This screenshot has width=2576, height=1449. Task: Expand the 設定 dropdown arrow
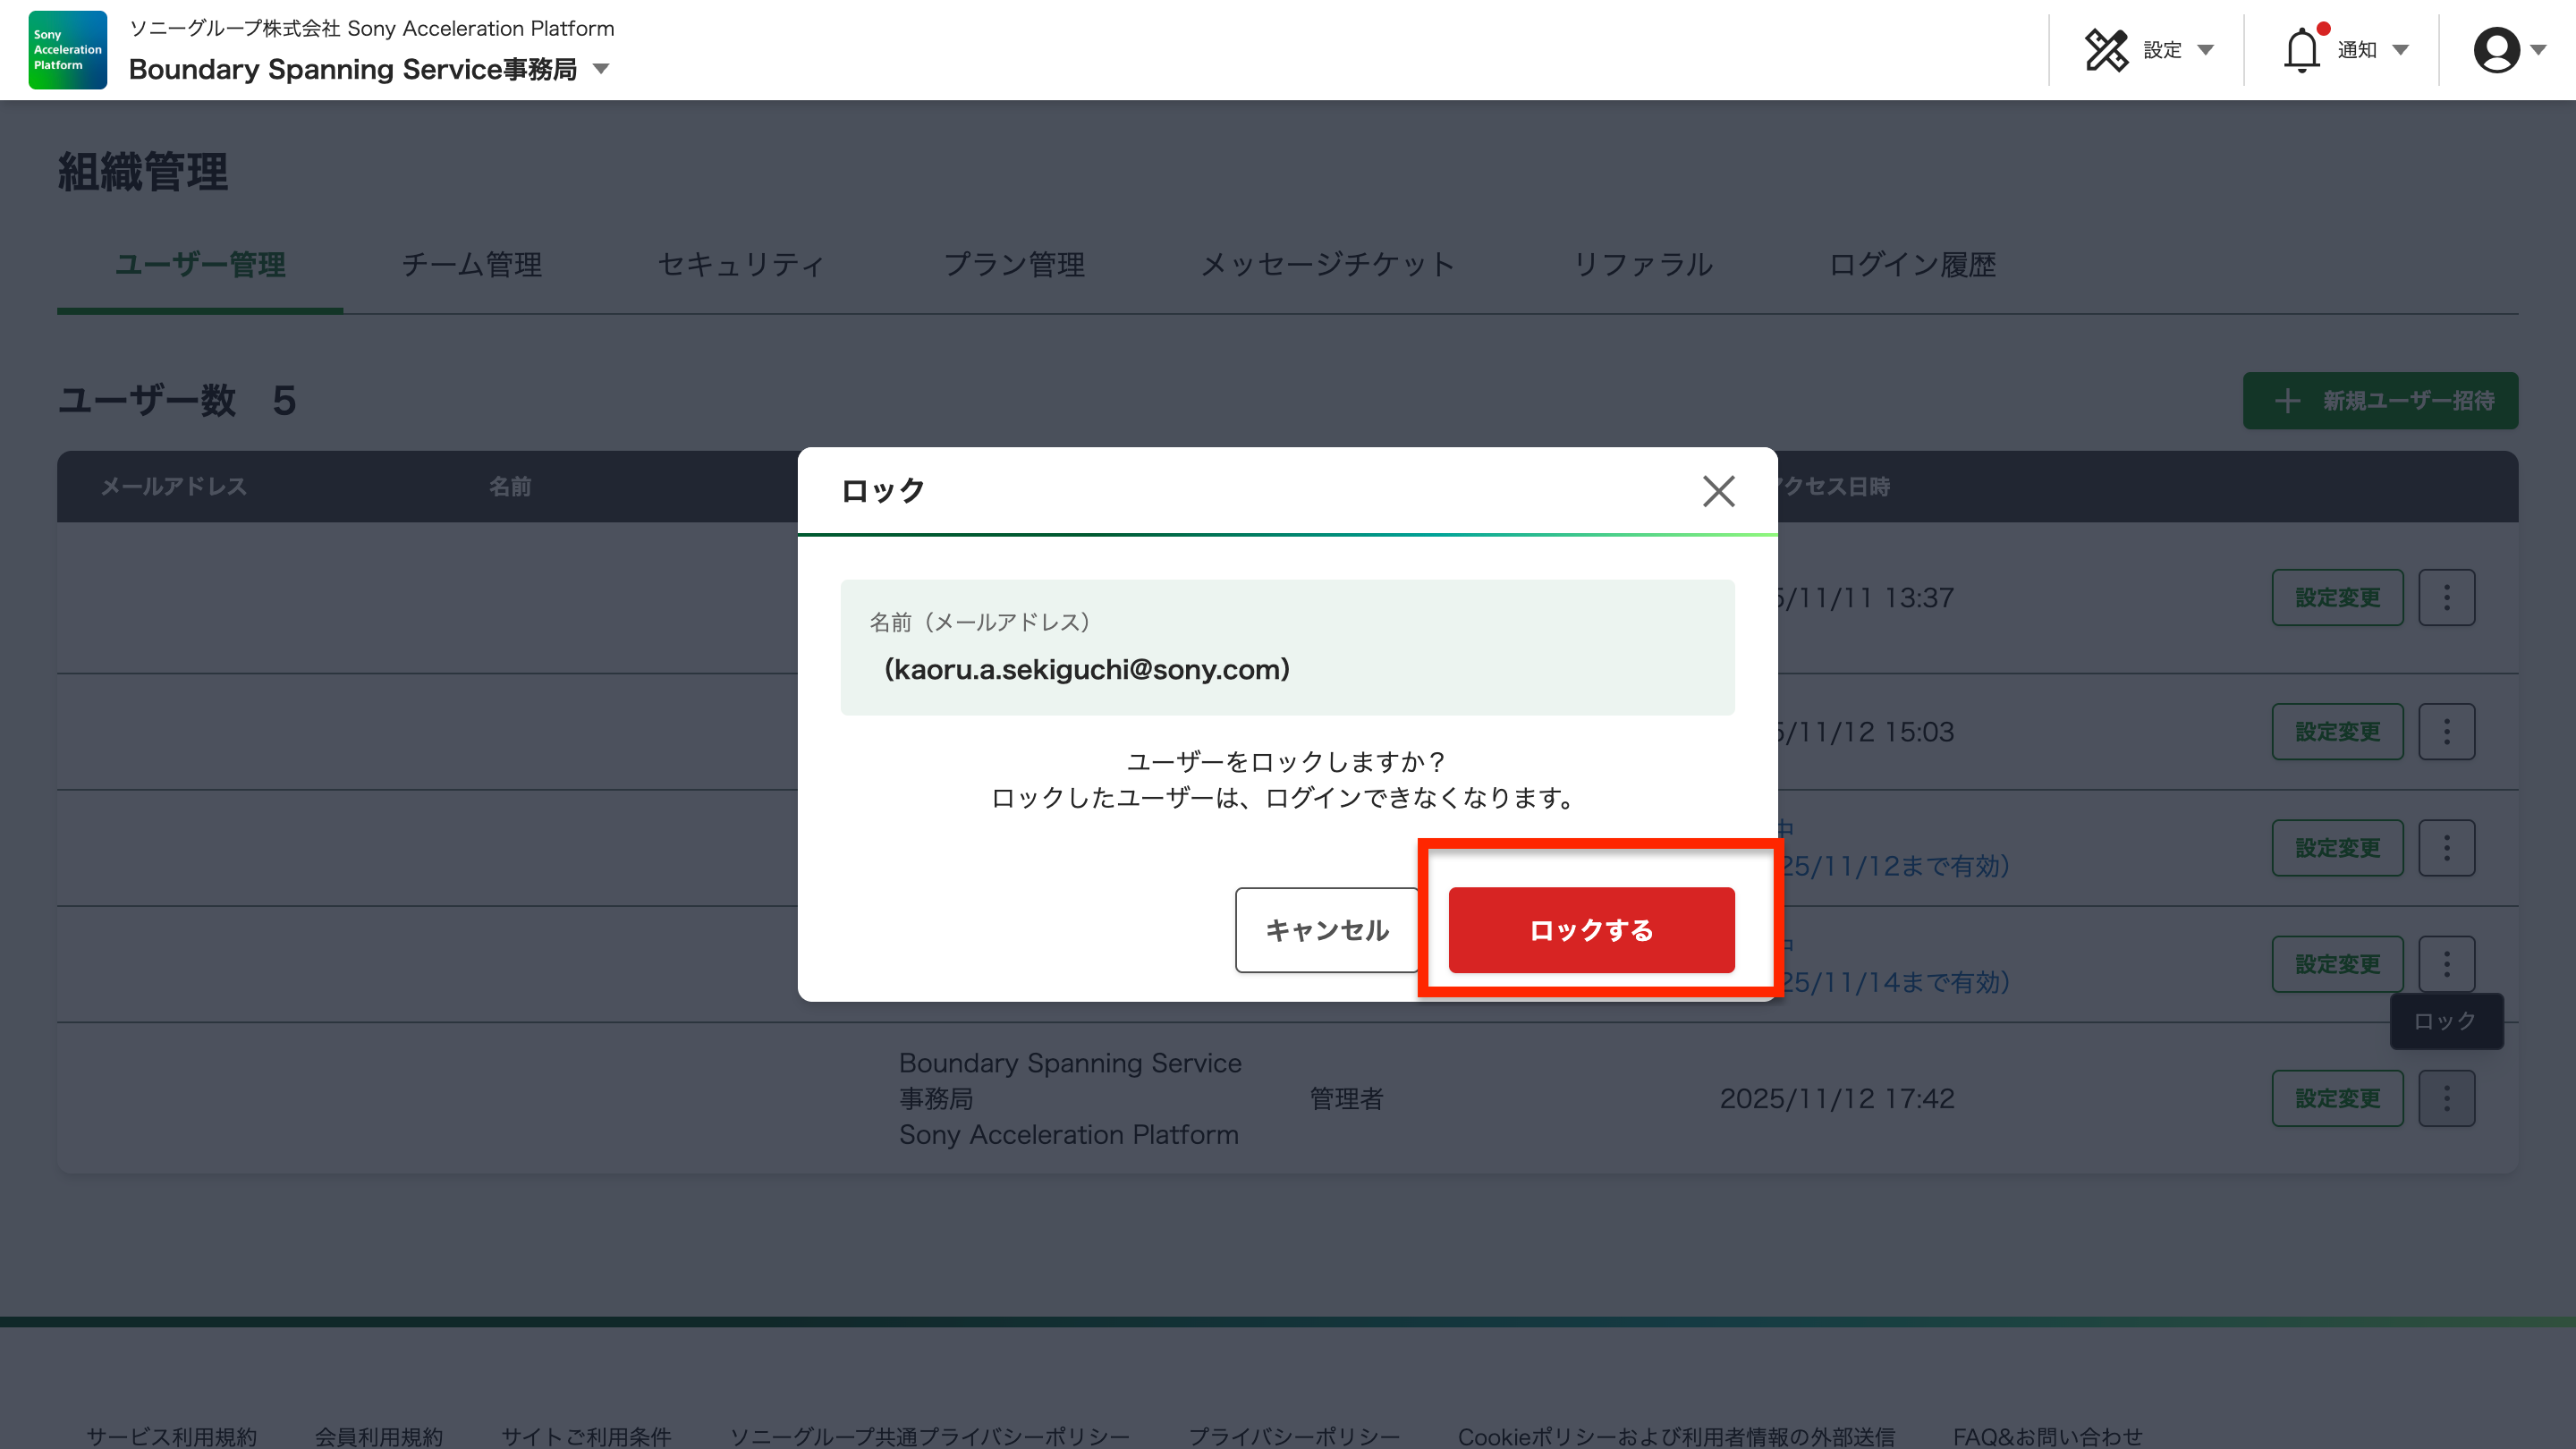(x=2205, y=50)
